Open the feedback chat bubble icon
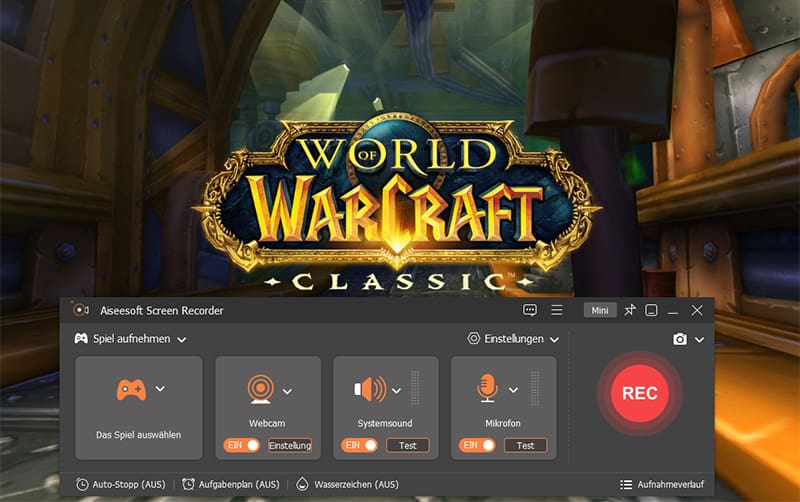 pyautogui.click(x=530, y=310)
